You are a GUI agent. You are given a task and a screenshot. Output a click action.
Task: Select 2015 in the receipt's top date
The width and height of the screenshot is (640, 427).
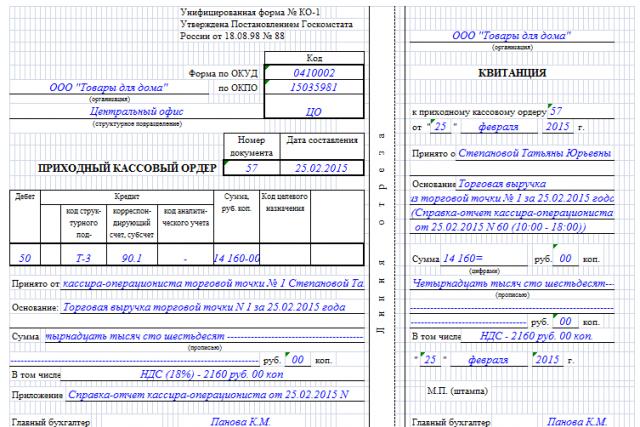click(x=558, y=127)
